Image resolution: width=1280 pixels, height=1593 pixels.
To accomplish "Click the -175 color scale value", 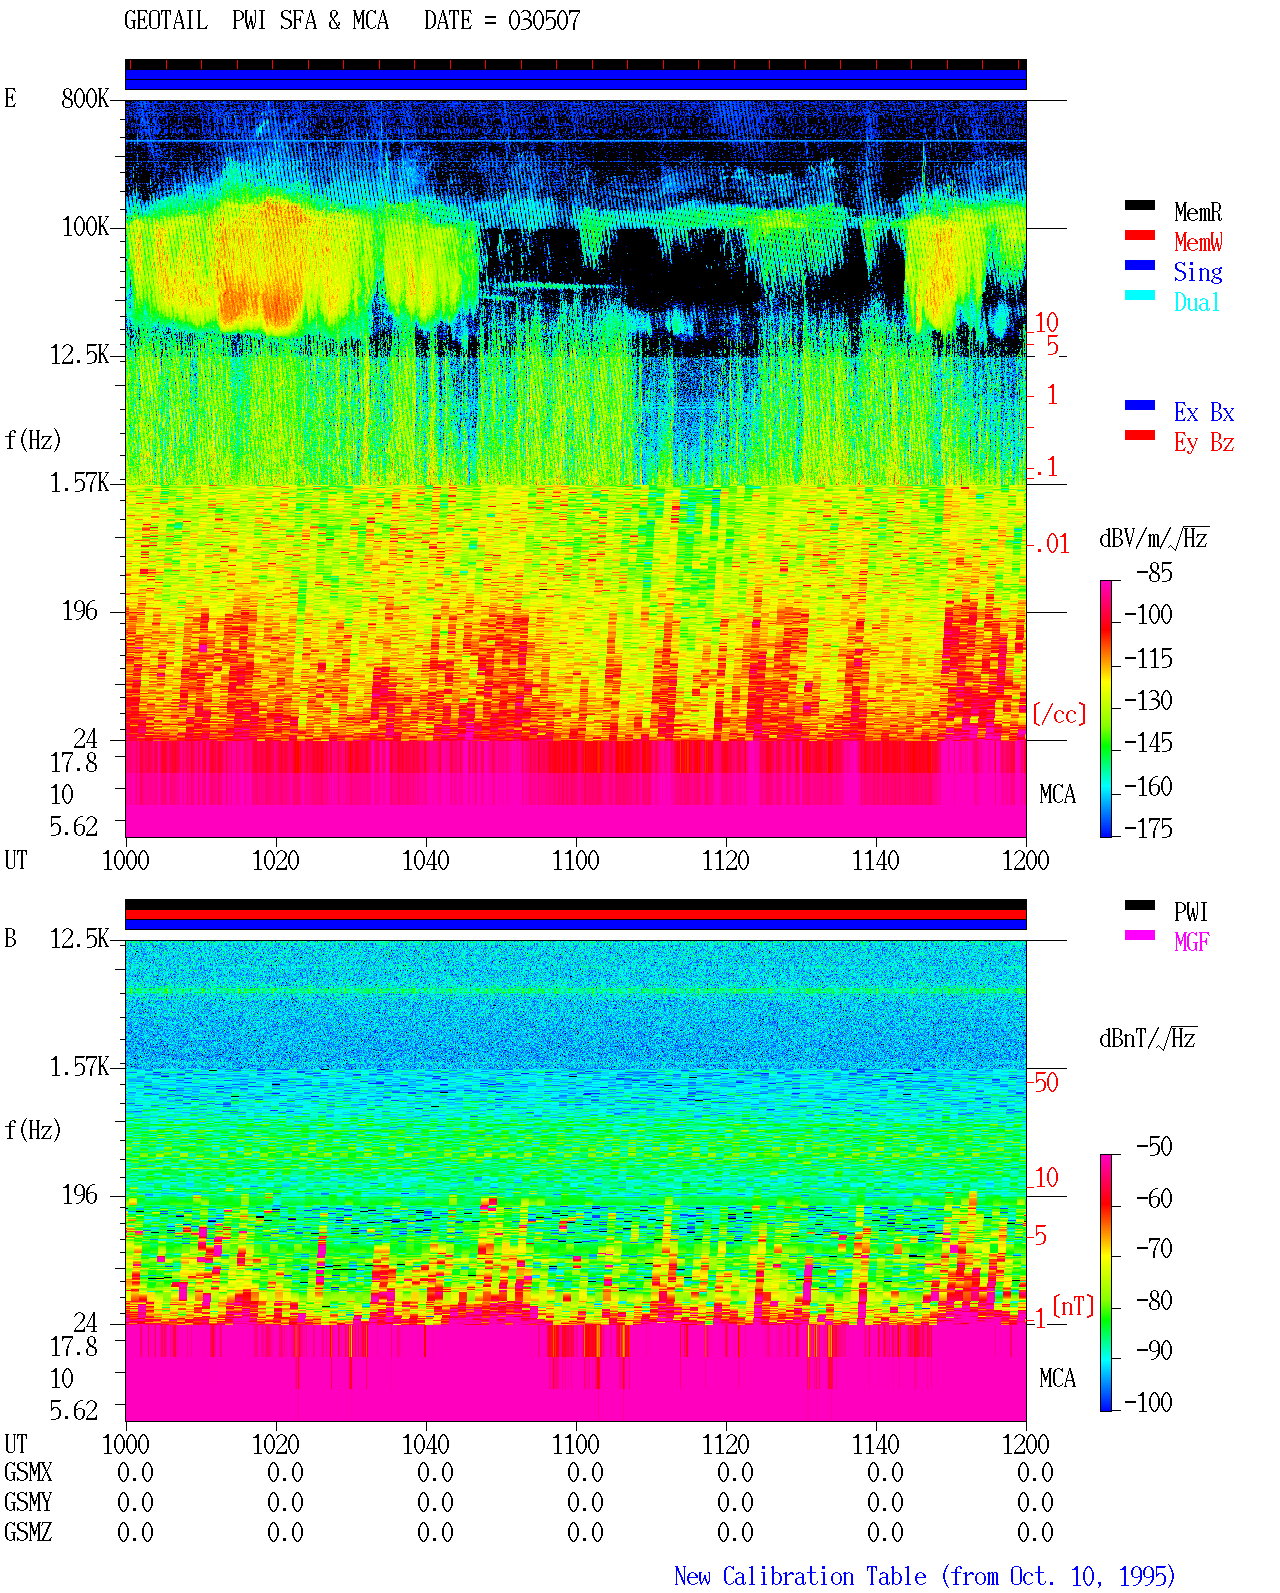I will click(1148, 828).
